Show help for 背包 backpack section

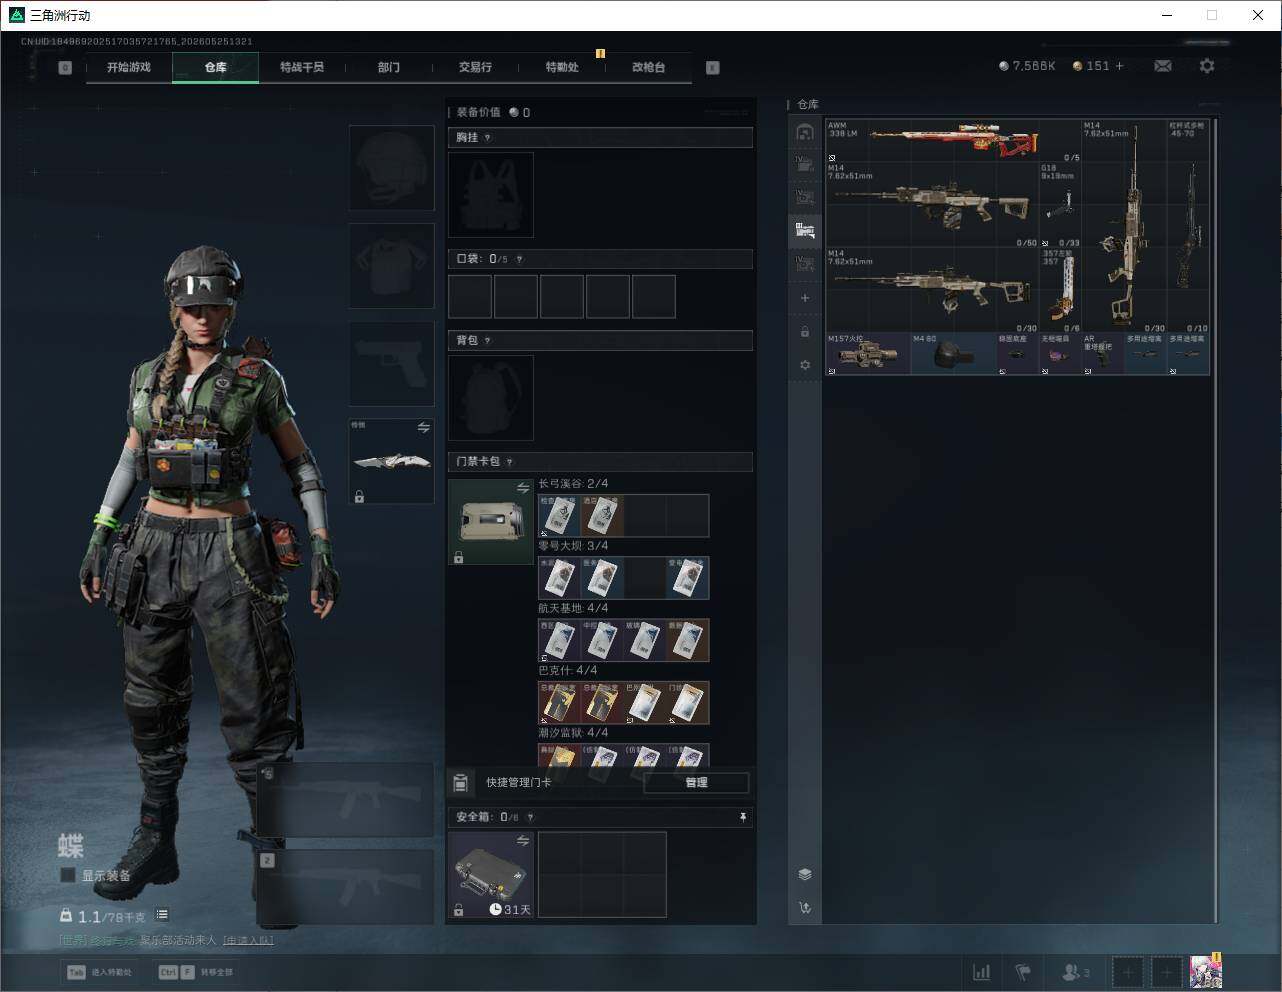click(x=488, y=341)
